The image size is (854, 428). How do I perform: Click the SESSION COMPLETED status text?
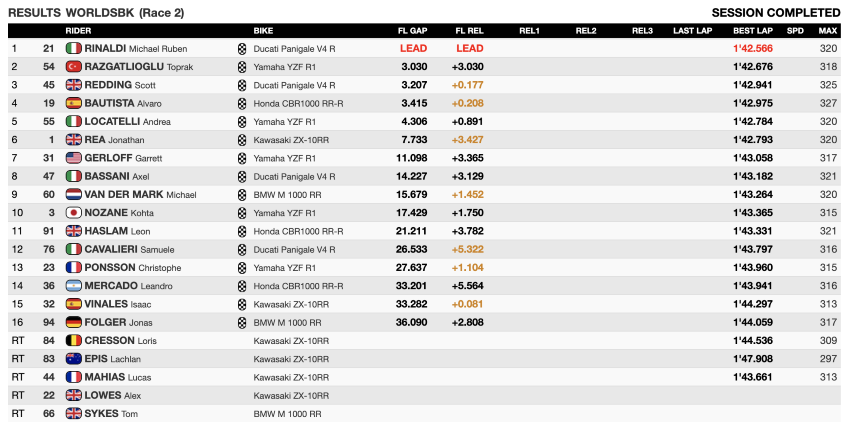776,13
